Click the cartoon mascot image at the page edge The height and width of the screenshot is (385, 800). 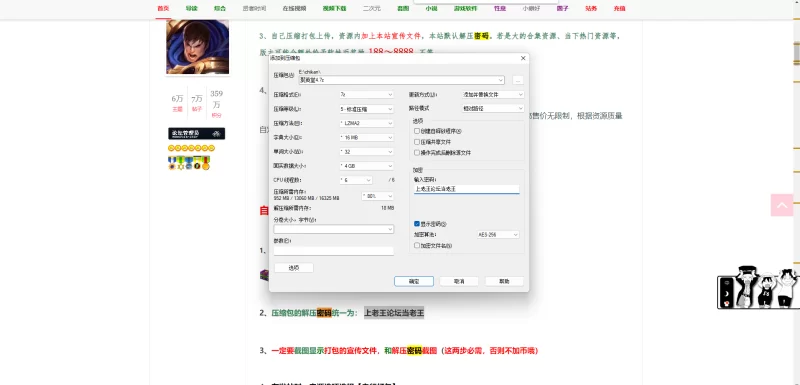click(x=759, y=288)
